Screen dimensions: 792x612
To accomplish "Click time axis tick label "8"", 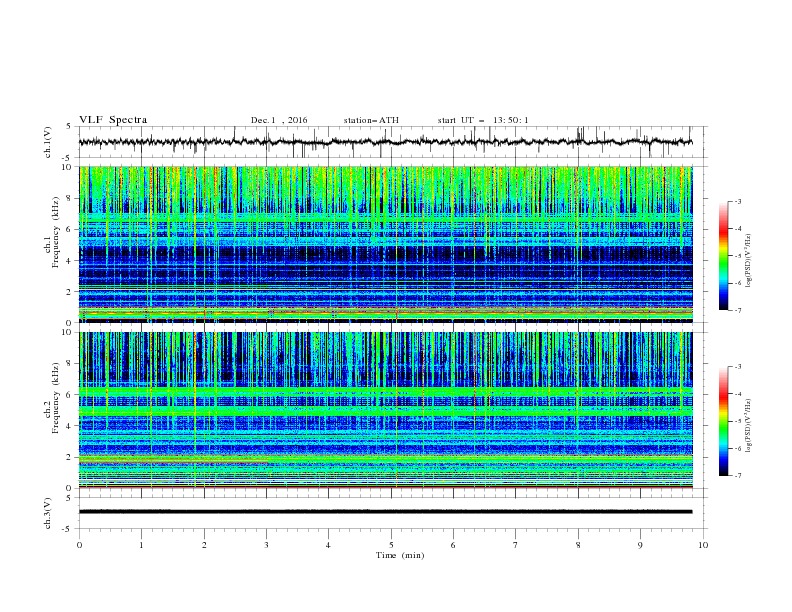I will click(x=578, y=545).
